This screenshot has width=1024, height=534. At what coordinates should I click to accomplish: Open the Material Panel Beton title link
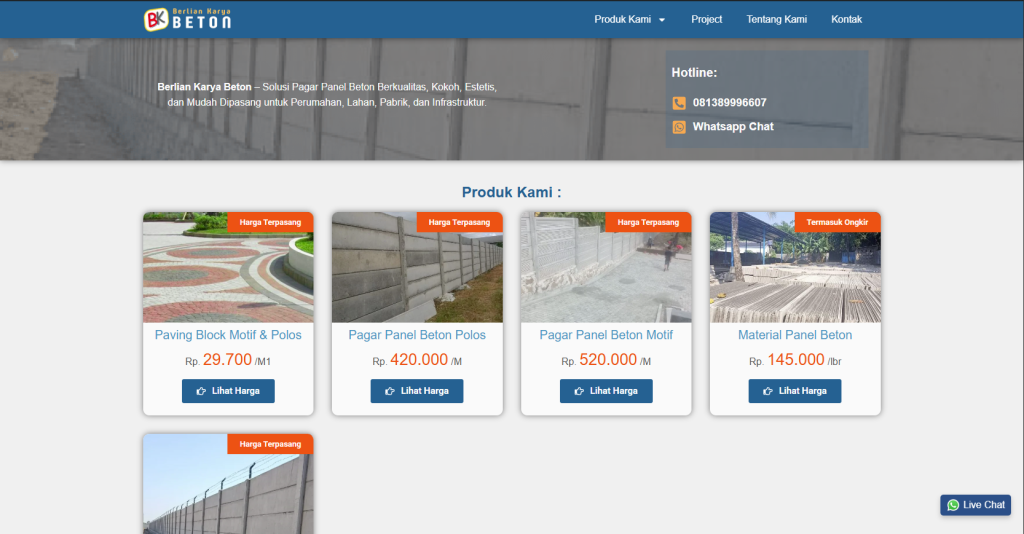[795, 335]
